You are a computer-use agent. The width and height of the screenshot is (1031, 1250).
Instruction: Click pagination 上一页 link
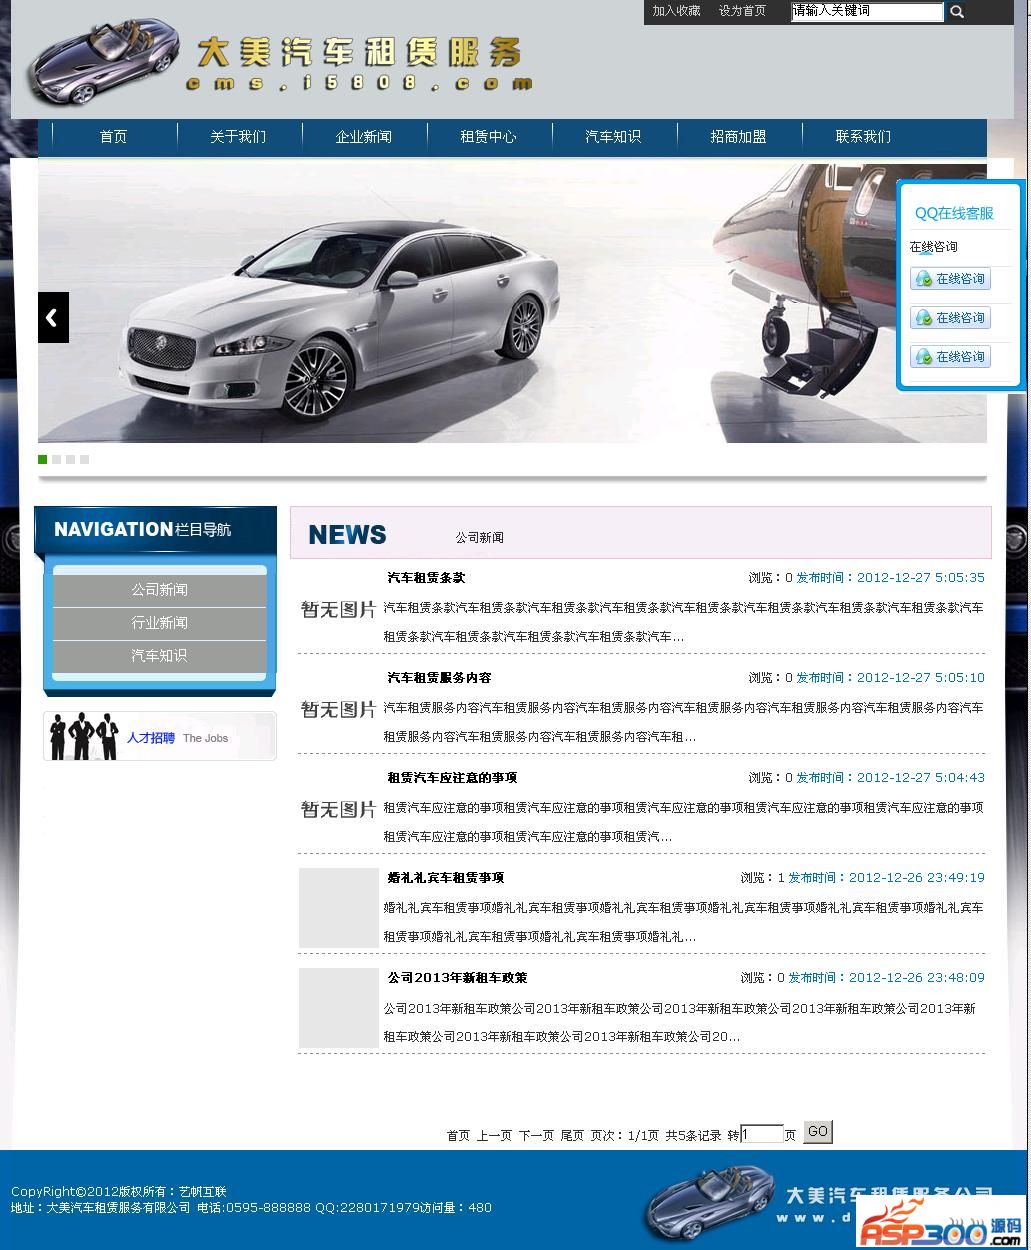point(494,1136)
